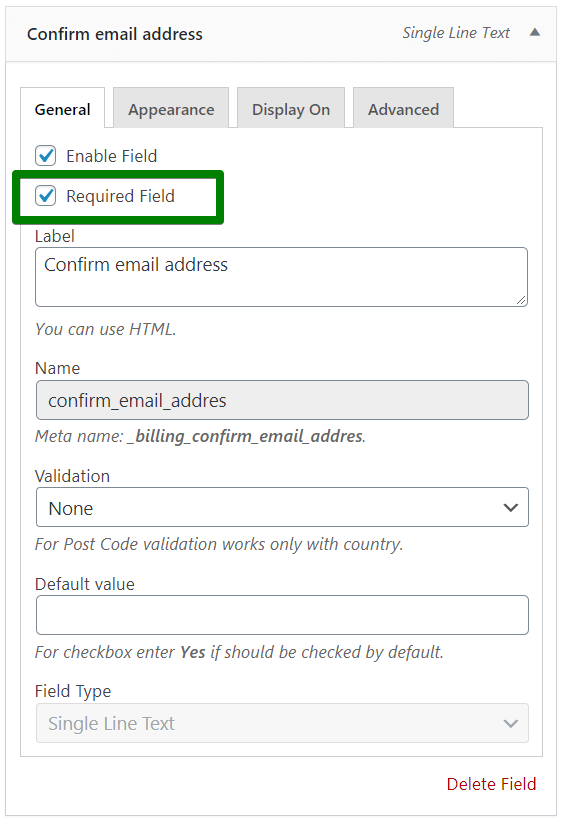Screen dimensions: 562x820
Task: Select the General tab
Action: [x=62, y=108]
